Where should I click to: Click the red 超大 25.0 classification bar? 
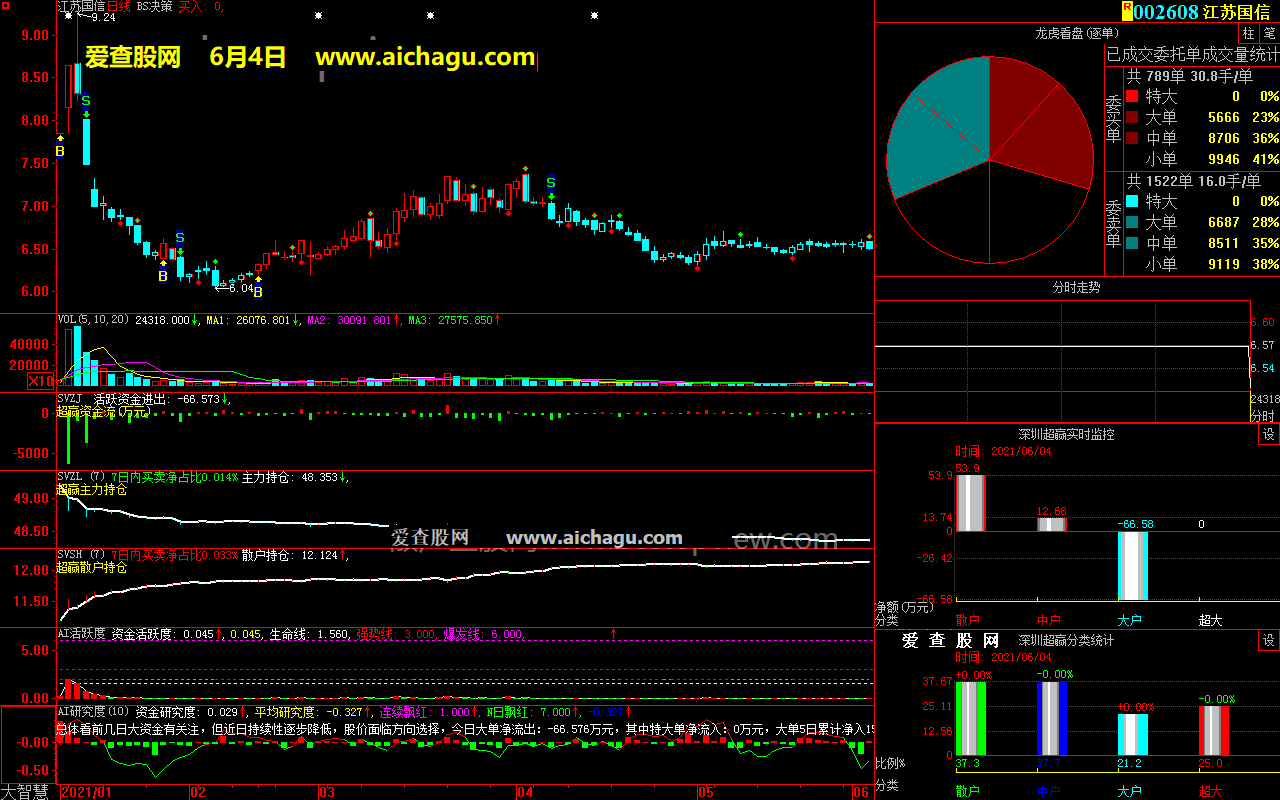click(x=1213, y=731)
